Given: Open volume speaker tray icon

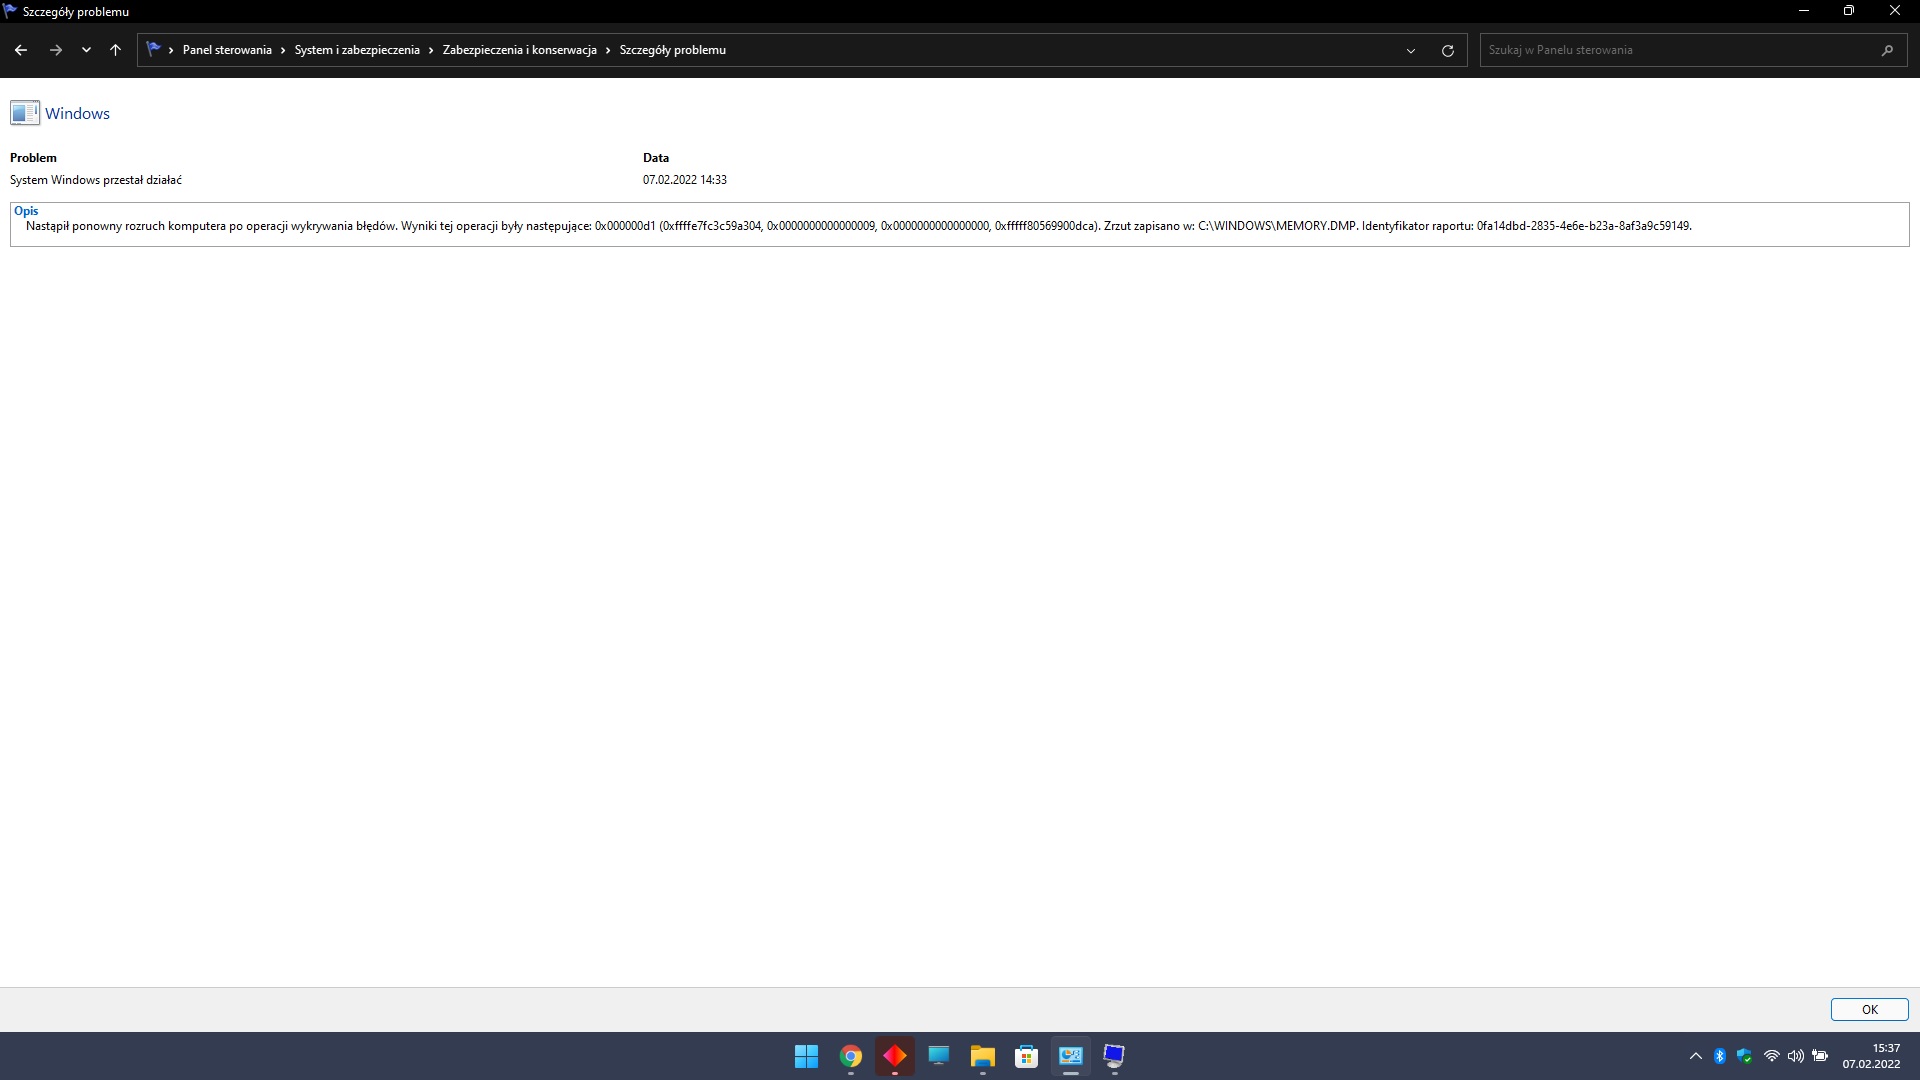Looking at the screenshot, I should coord(1796,1056).
